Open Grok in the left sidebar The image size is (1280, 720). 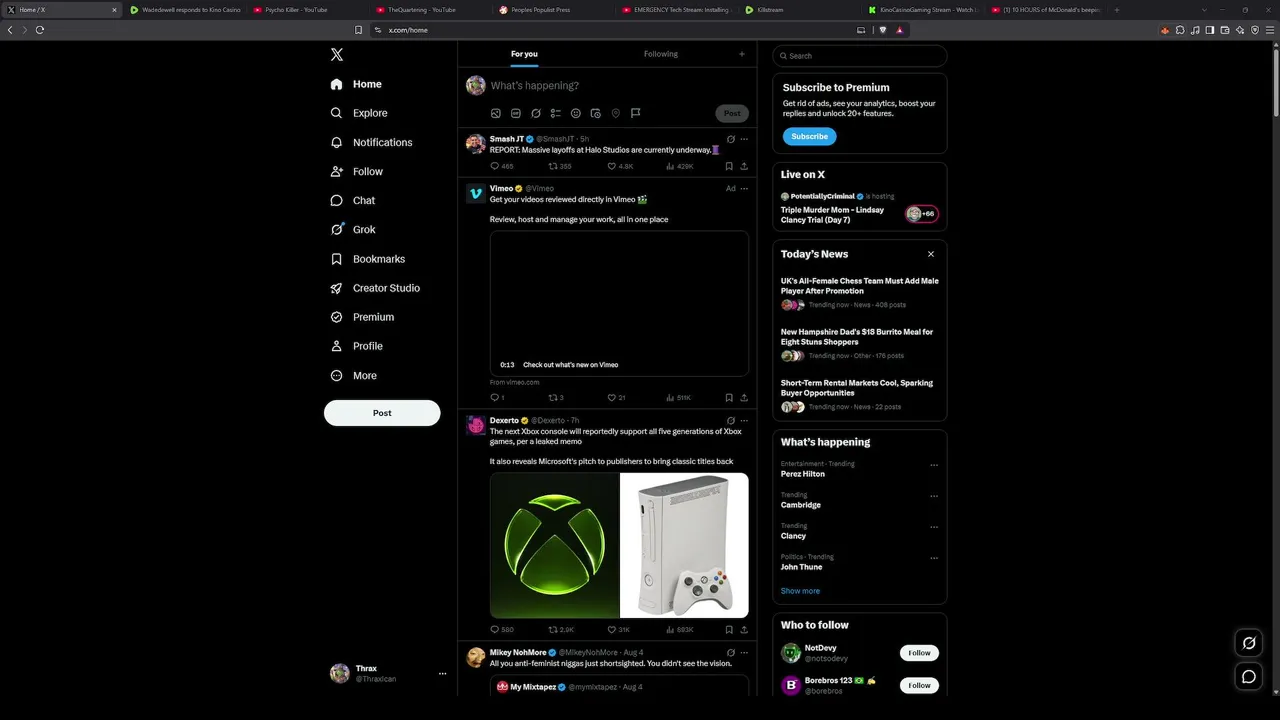pos(353,229)
